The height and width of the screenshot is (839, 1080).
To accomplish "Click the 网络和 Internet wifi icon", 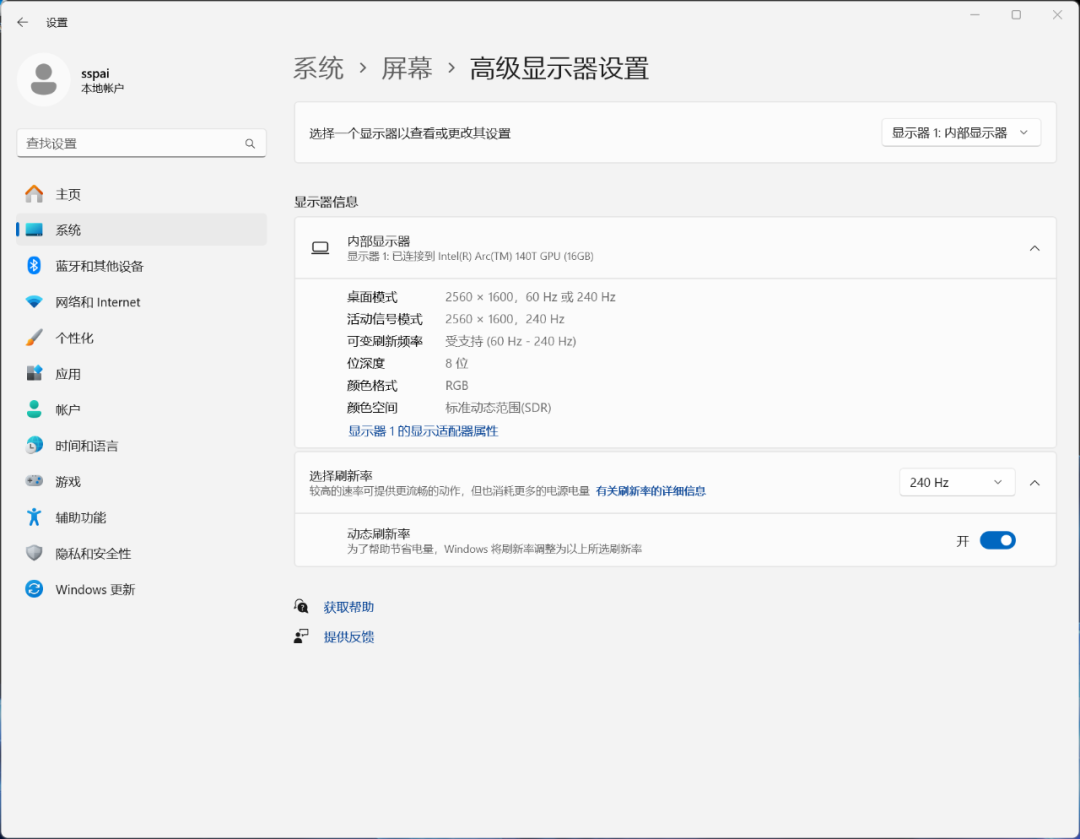I will point(34,302).
